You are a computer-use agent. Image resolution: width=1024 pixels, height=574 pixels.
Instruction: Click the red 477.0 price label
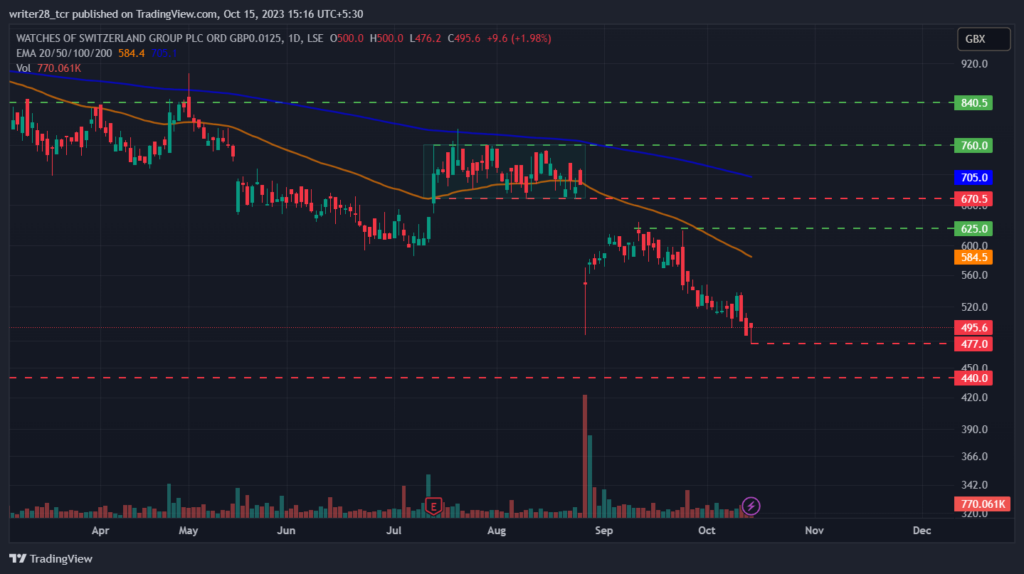(x=973, y=344)
